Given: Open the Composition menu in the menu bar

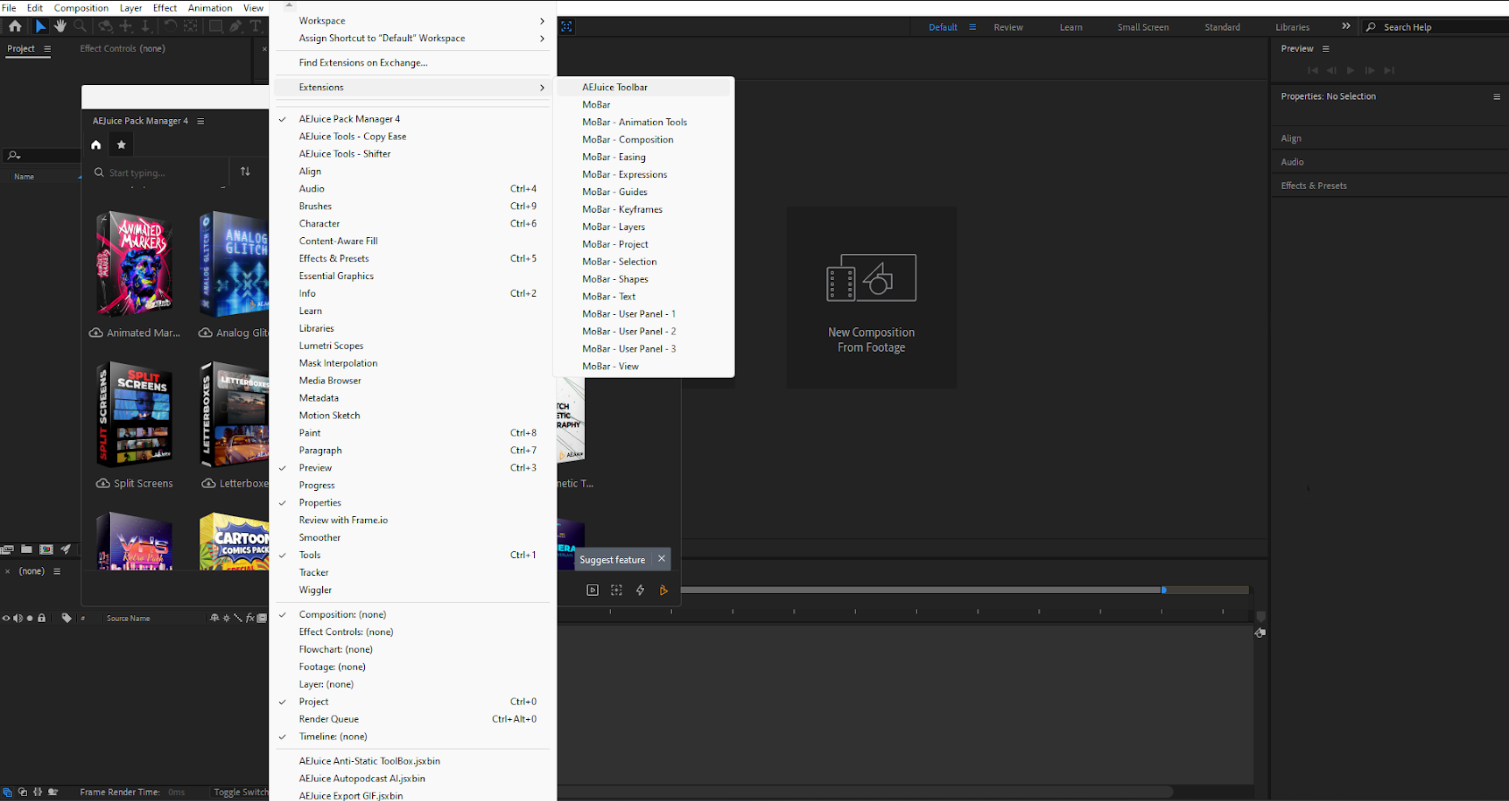Looking at the screenshot, I should click(x=81, y=8).
